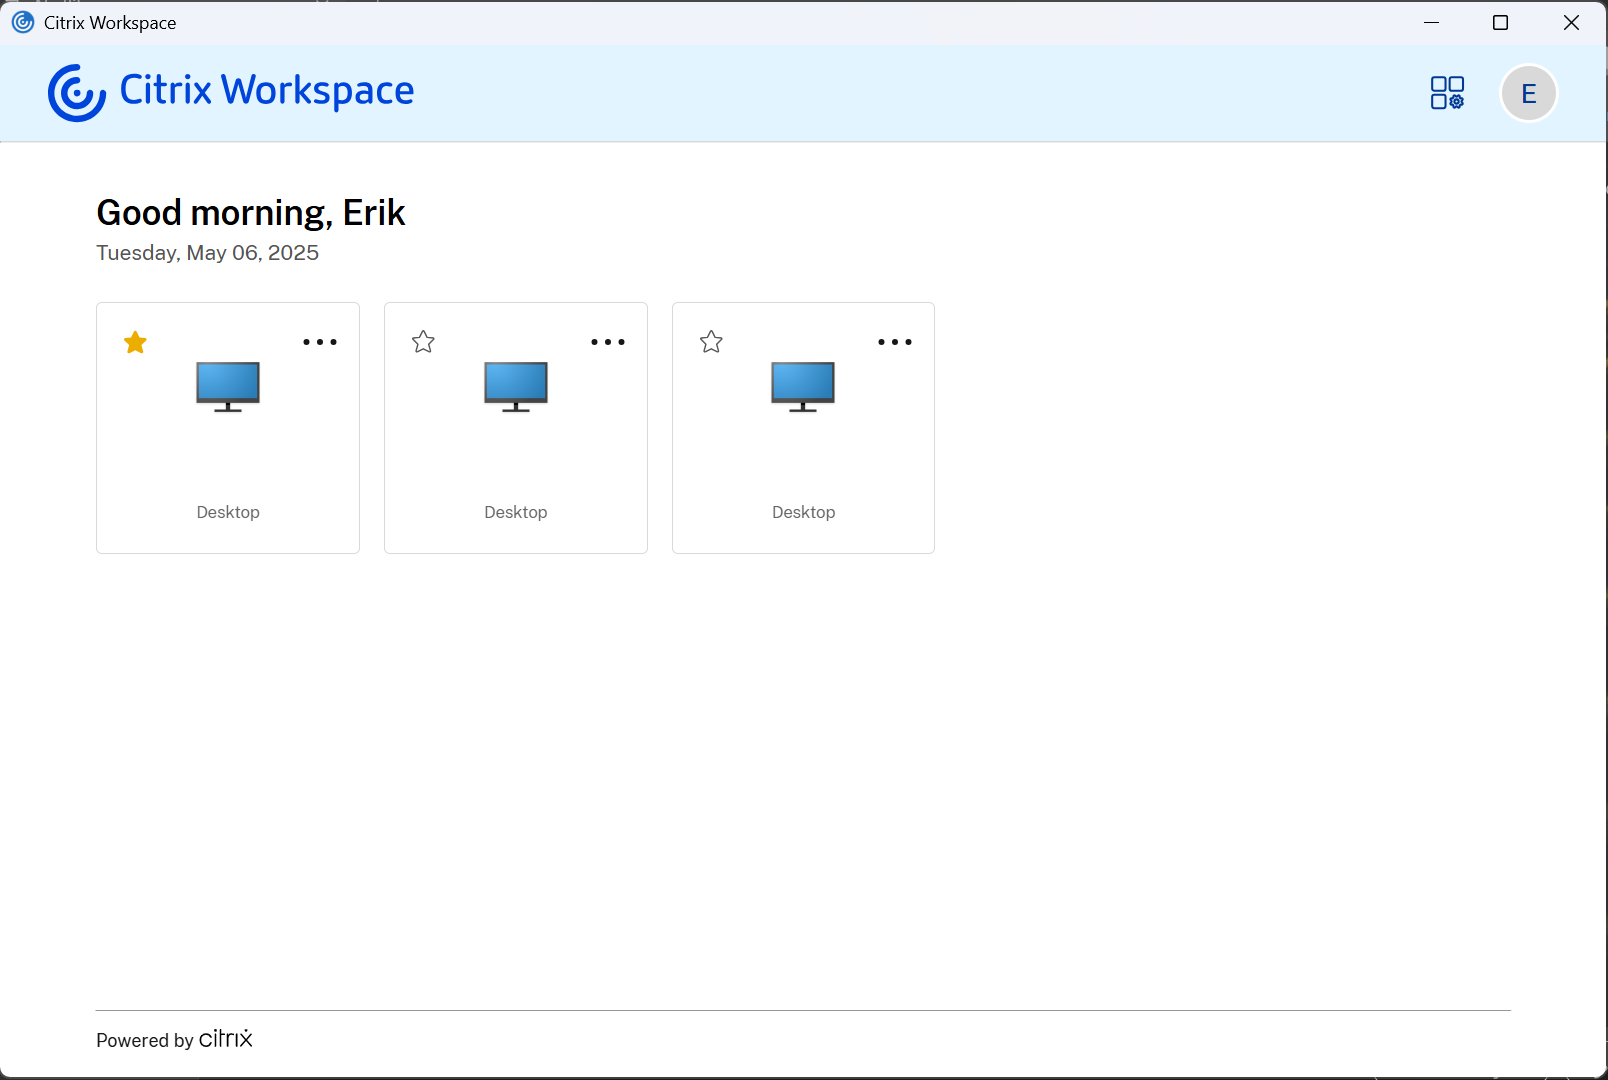
Task: Start the third desktop from its monitor icon
Action: tap(803, 387)
